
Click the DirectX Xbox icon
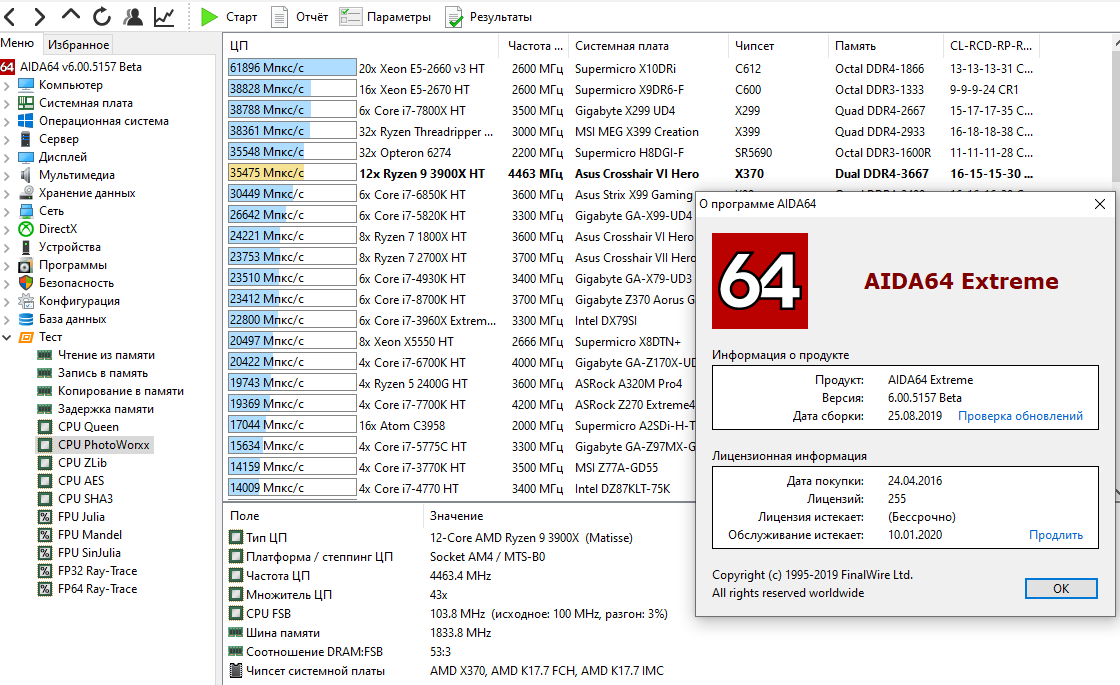26,229
